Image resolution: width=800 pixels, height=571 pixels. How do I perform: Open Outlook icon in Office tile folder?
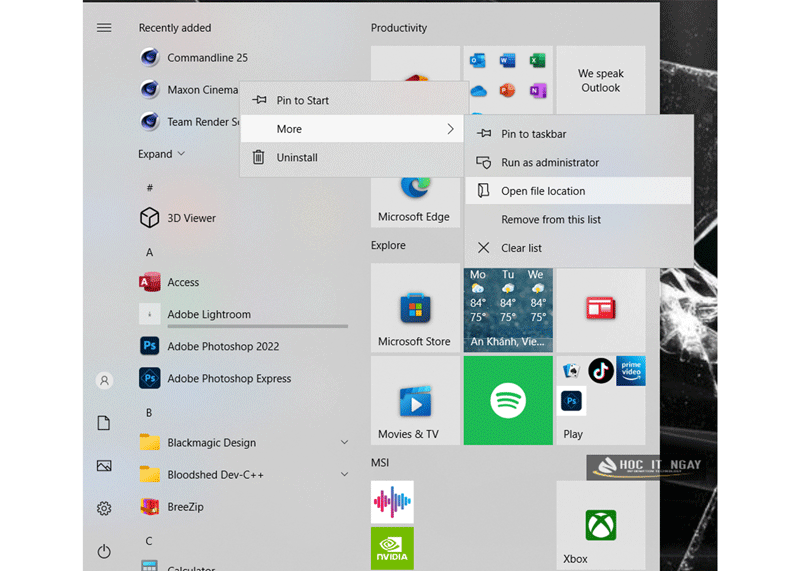click(x=478, y=61)
